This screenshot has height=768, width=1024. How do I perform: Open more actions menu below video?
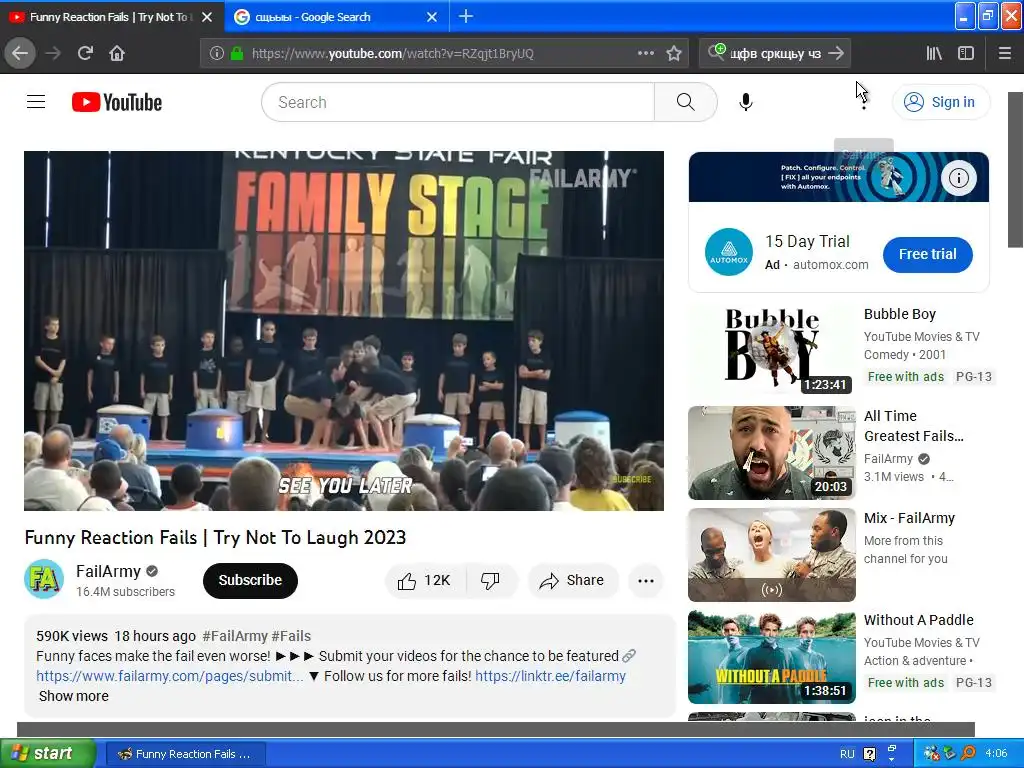tap(645, 581)
